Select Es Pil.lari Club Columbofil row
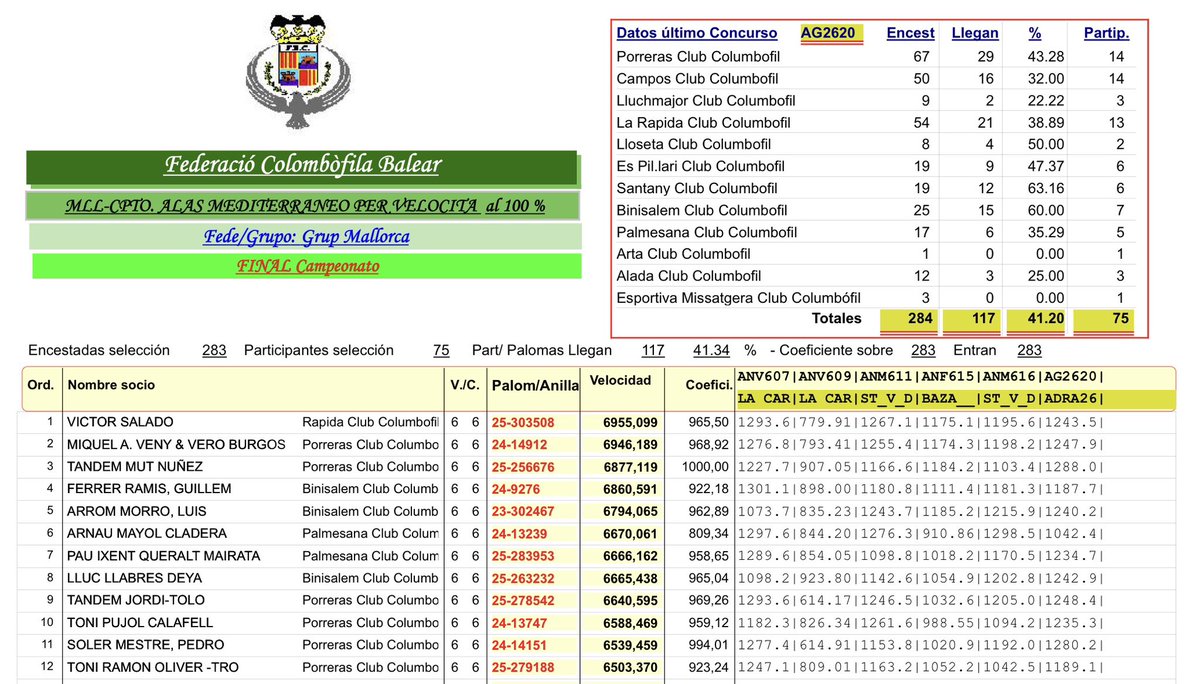This screenshot has height=684, width=1200. click(x=877, y=166)
